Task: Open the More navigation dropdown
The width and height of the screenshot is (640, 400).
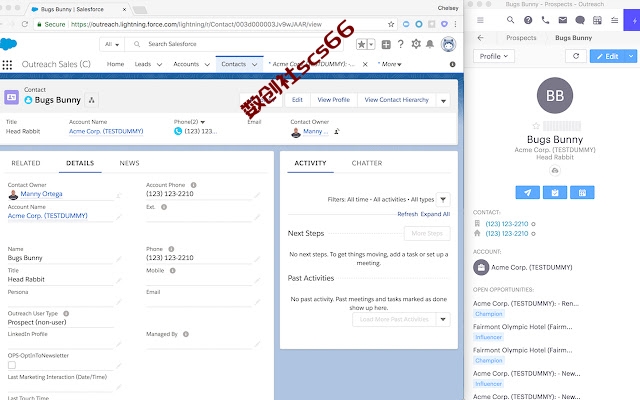Action: pos(390,64)
